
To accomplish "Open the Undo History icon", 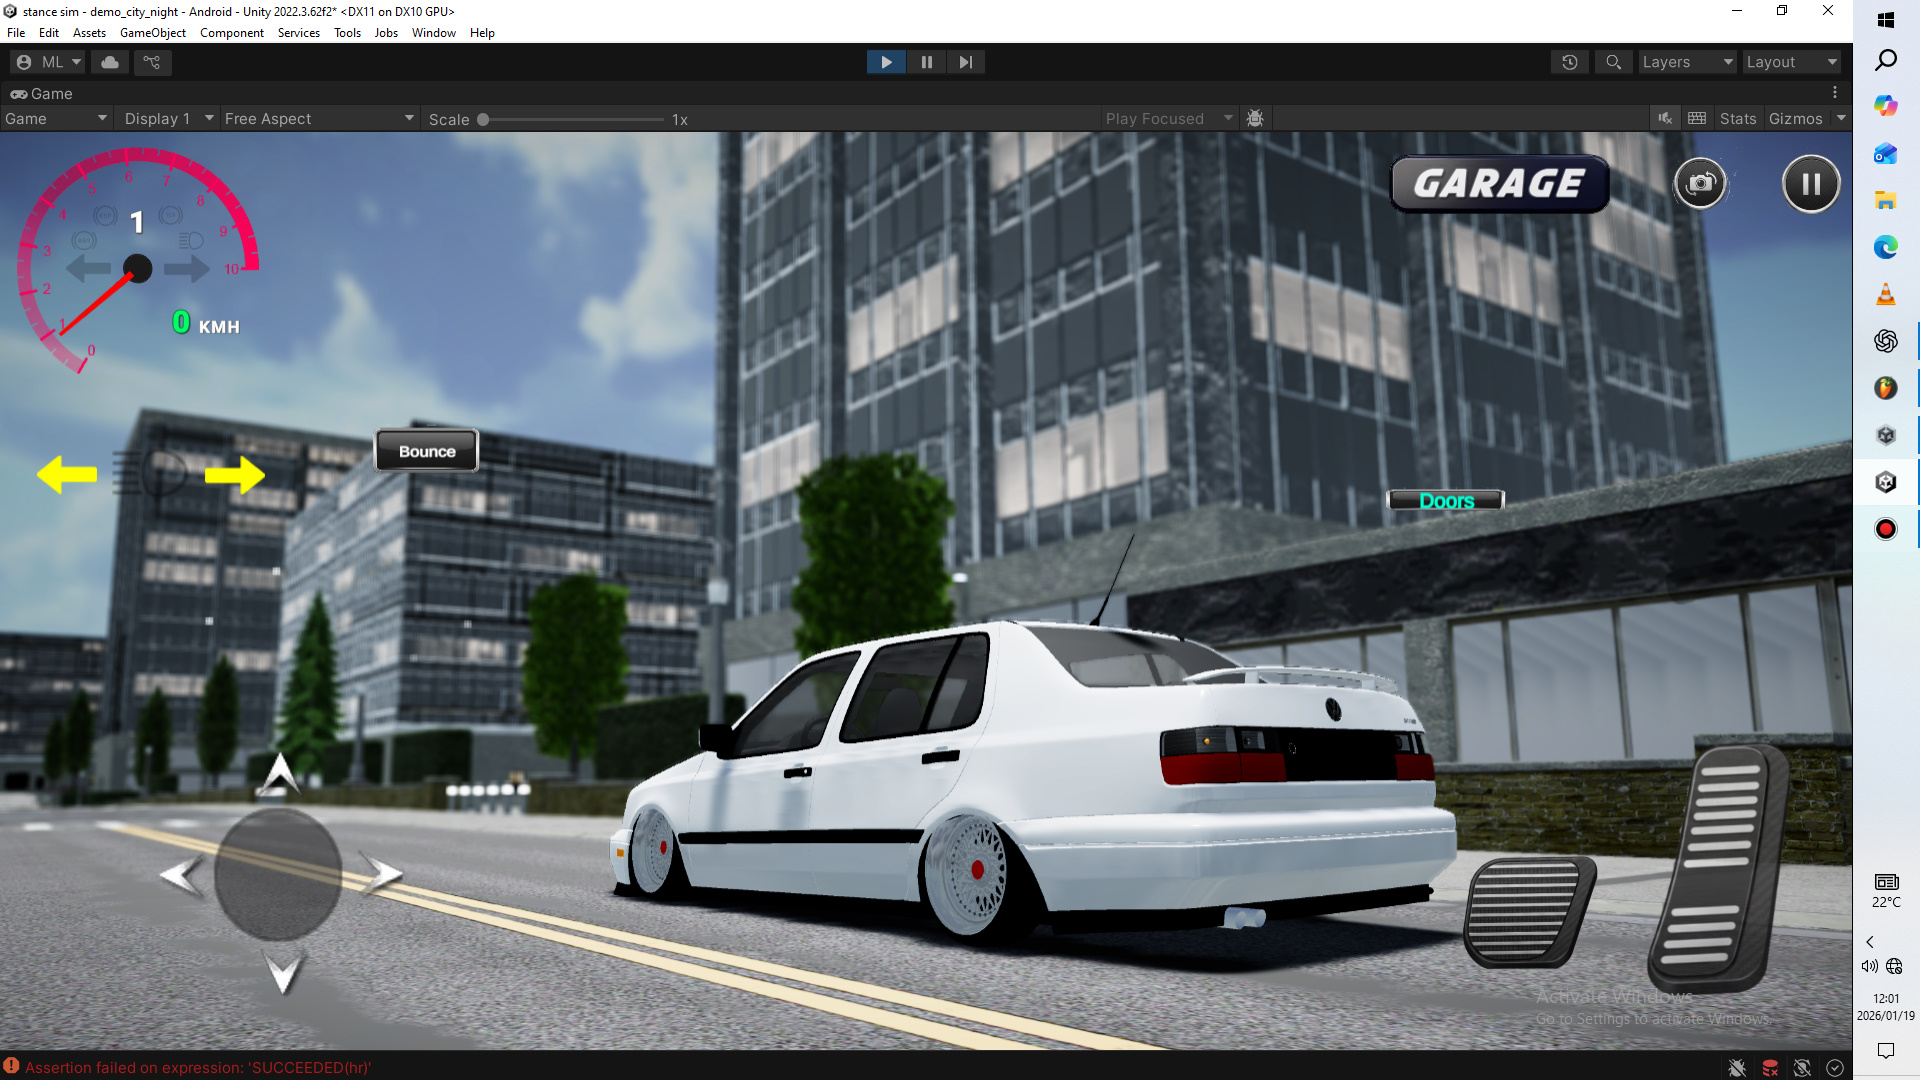I will click(1570, 62).
